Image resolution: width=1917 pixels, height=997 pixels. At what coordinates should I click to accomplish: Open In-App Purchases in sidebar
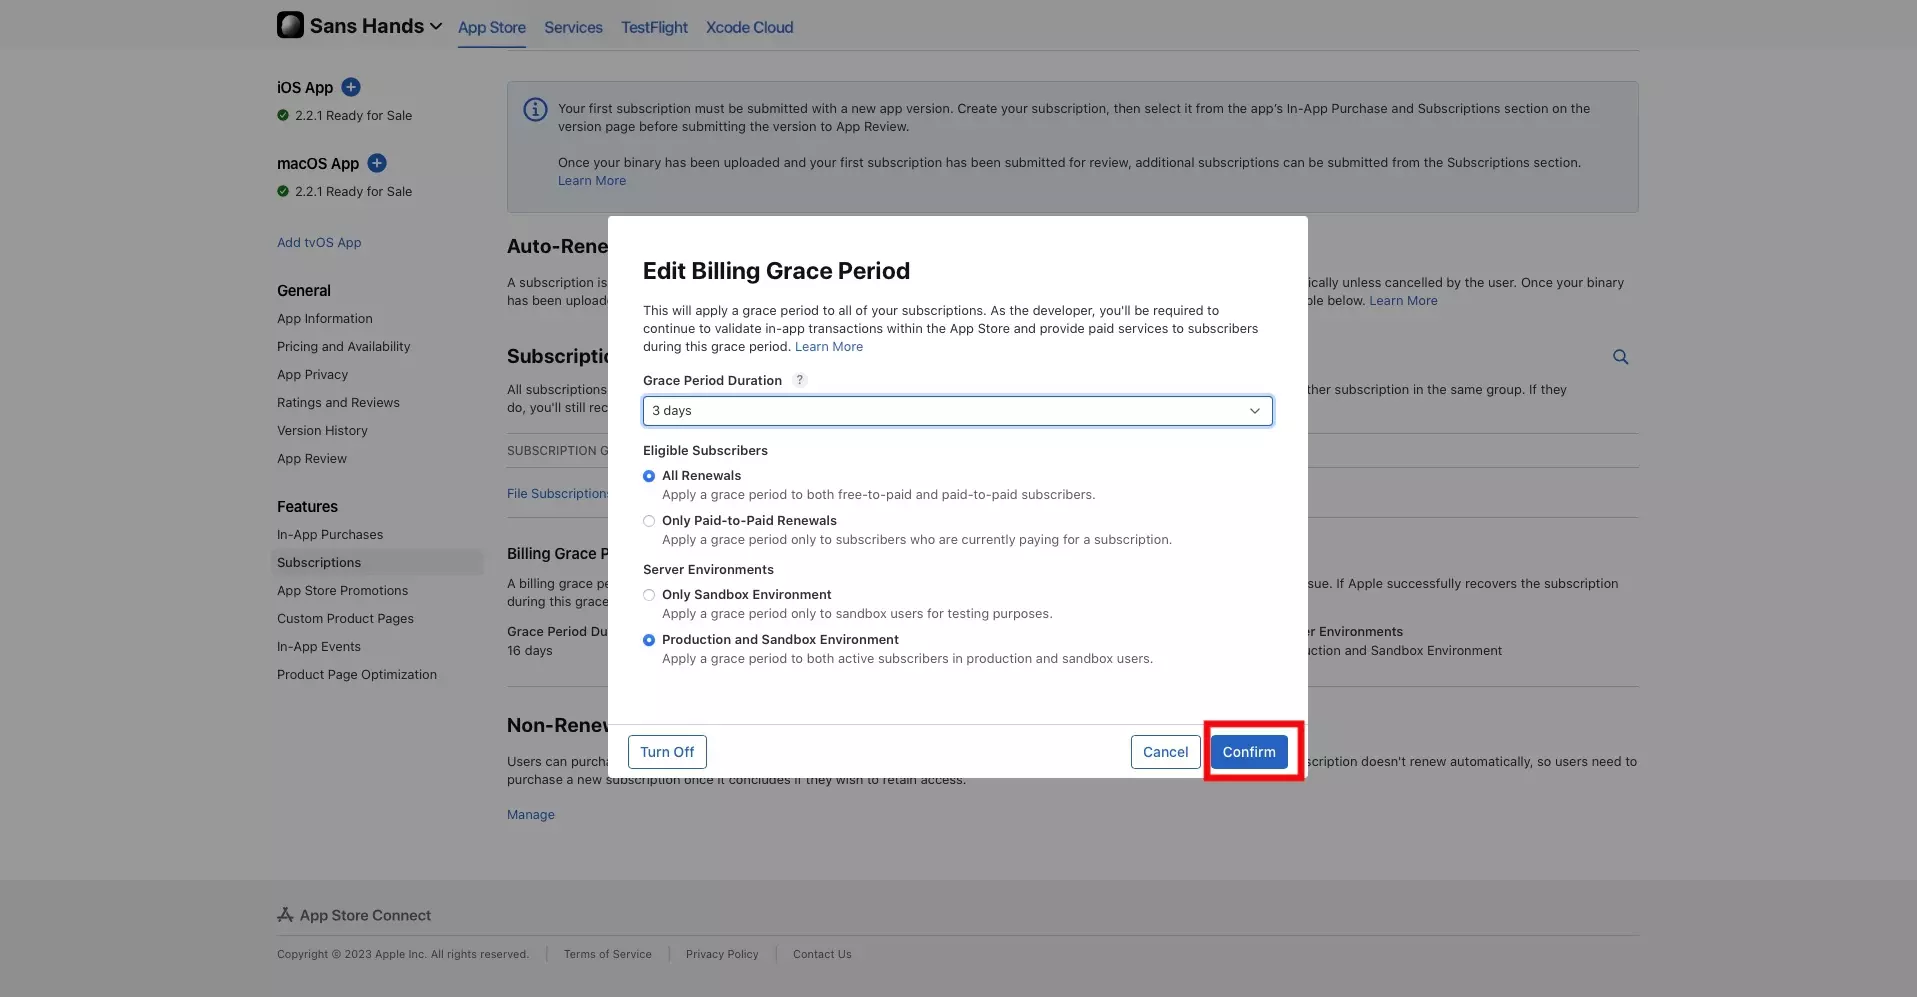[330, 535]
